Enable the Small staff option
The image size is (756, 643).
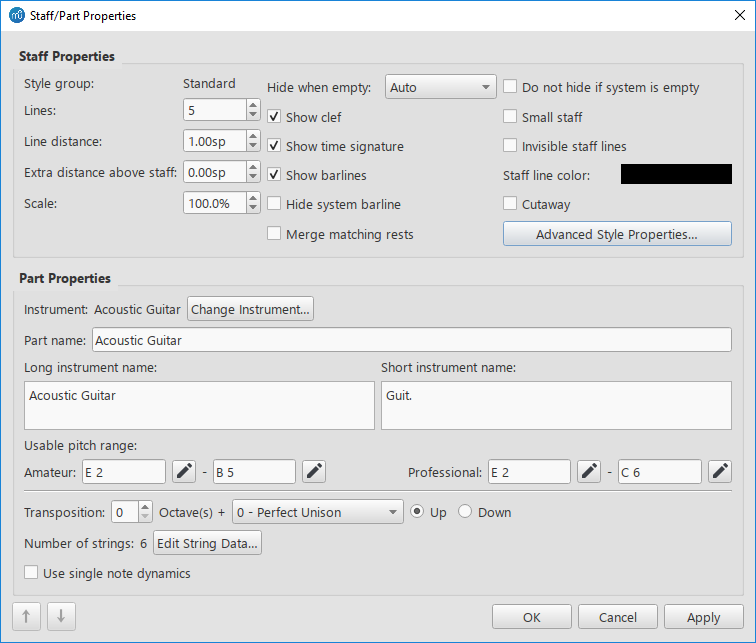(x=511, y=117)
